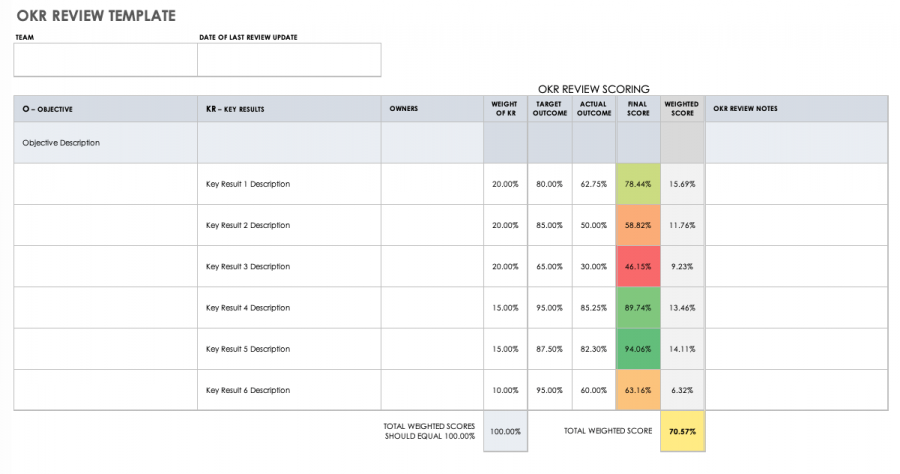Select the KR – Key Results column header

point(289,109)
